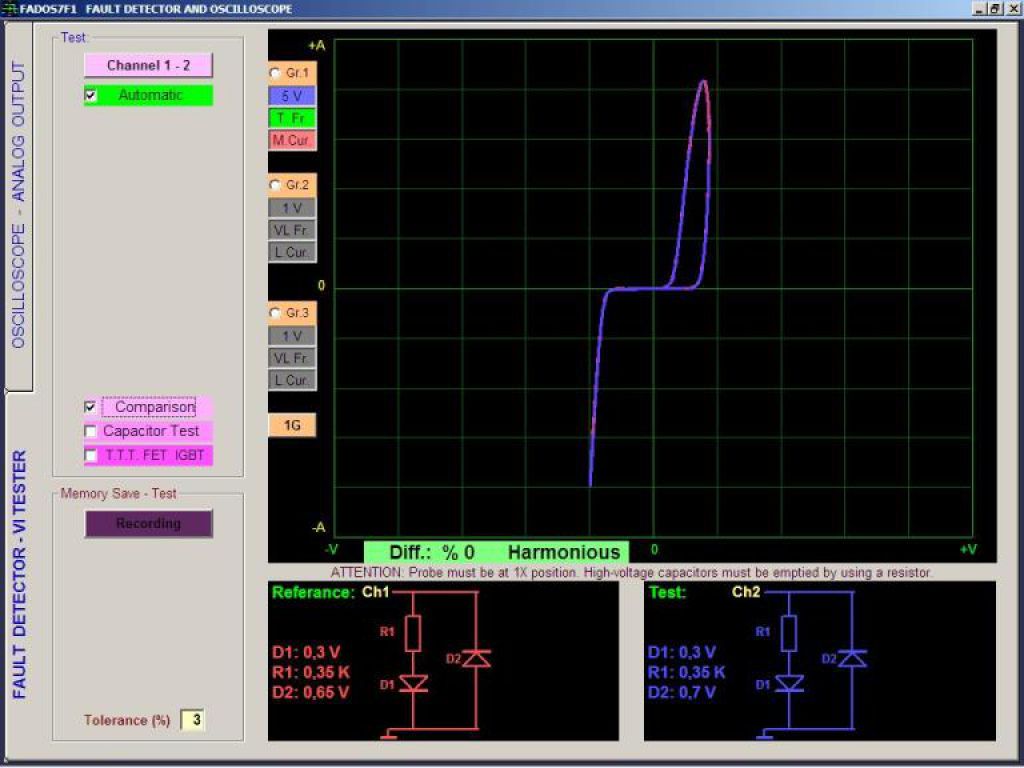Screen dimensions: 1024x768
Task: Click the Ch2 test D1: 0,3 V value
Action: [x=681, y=652]
